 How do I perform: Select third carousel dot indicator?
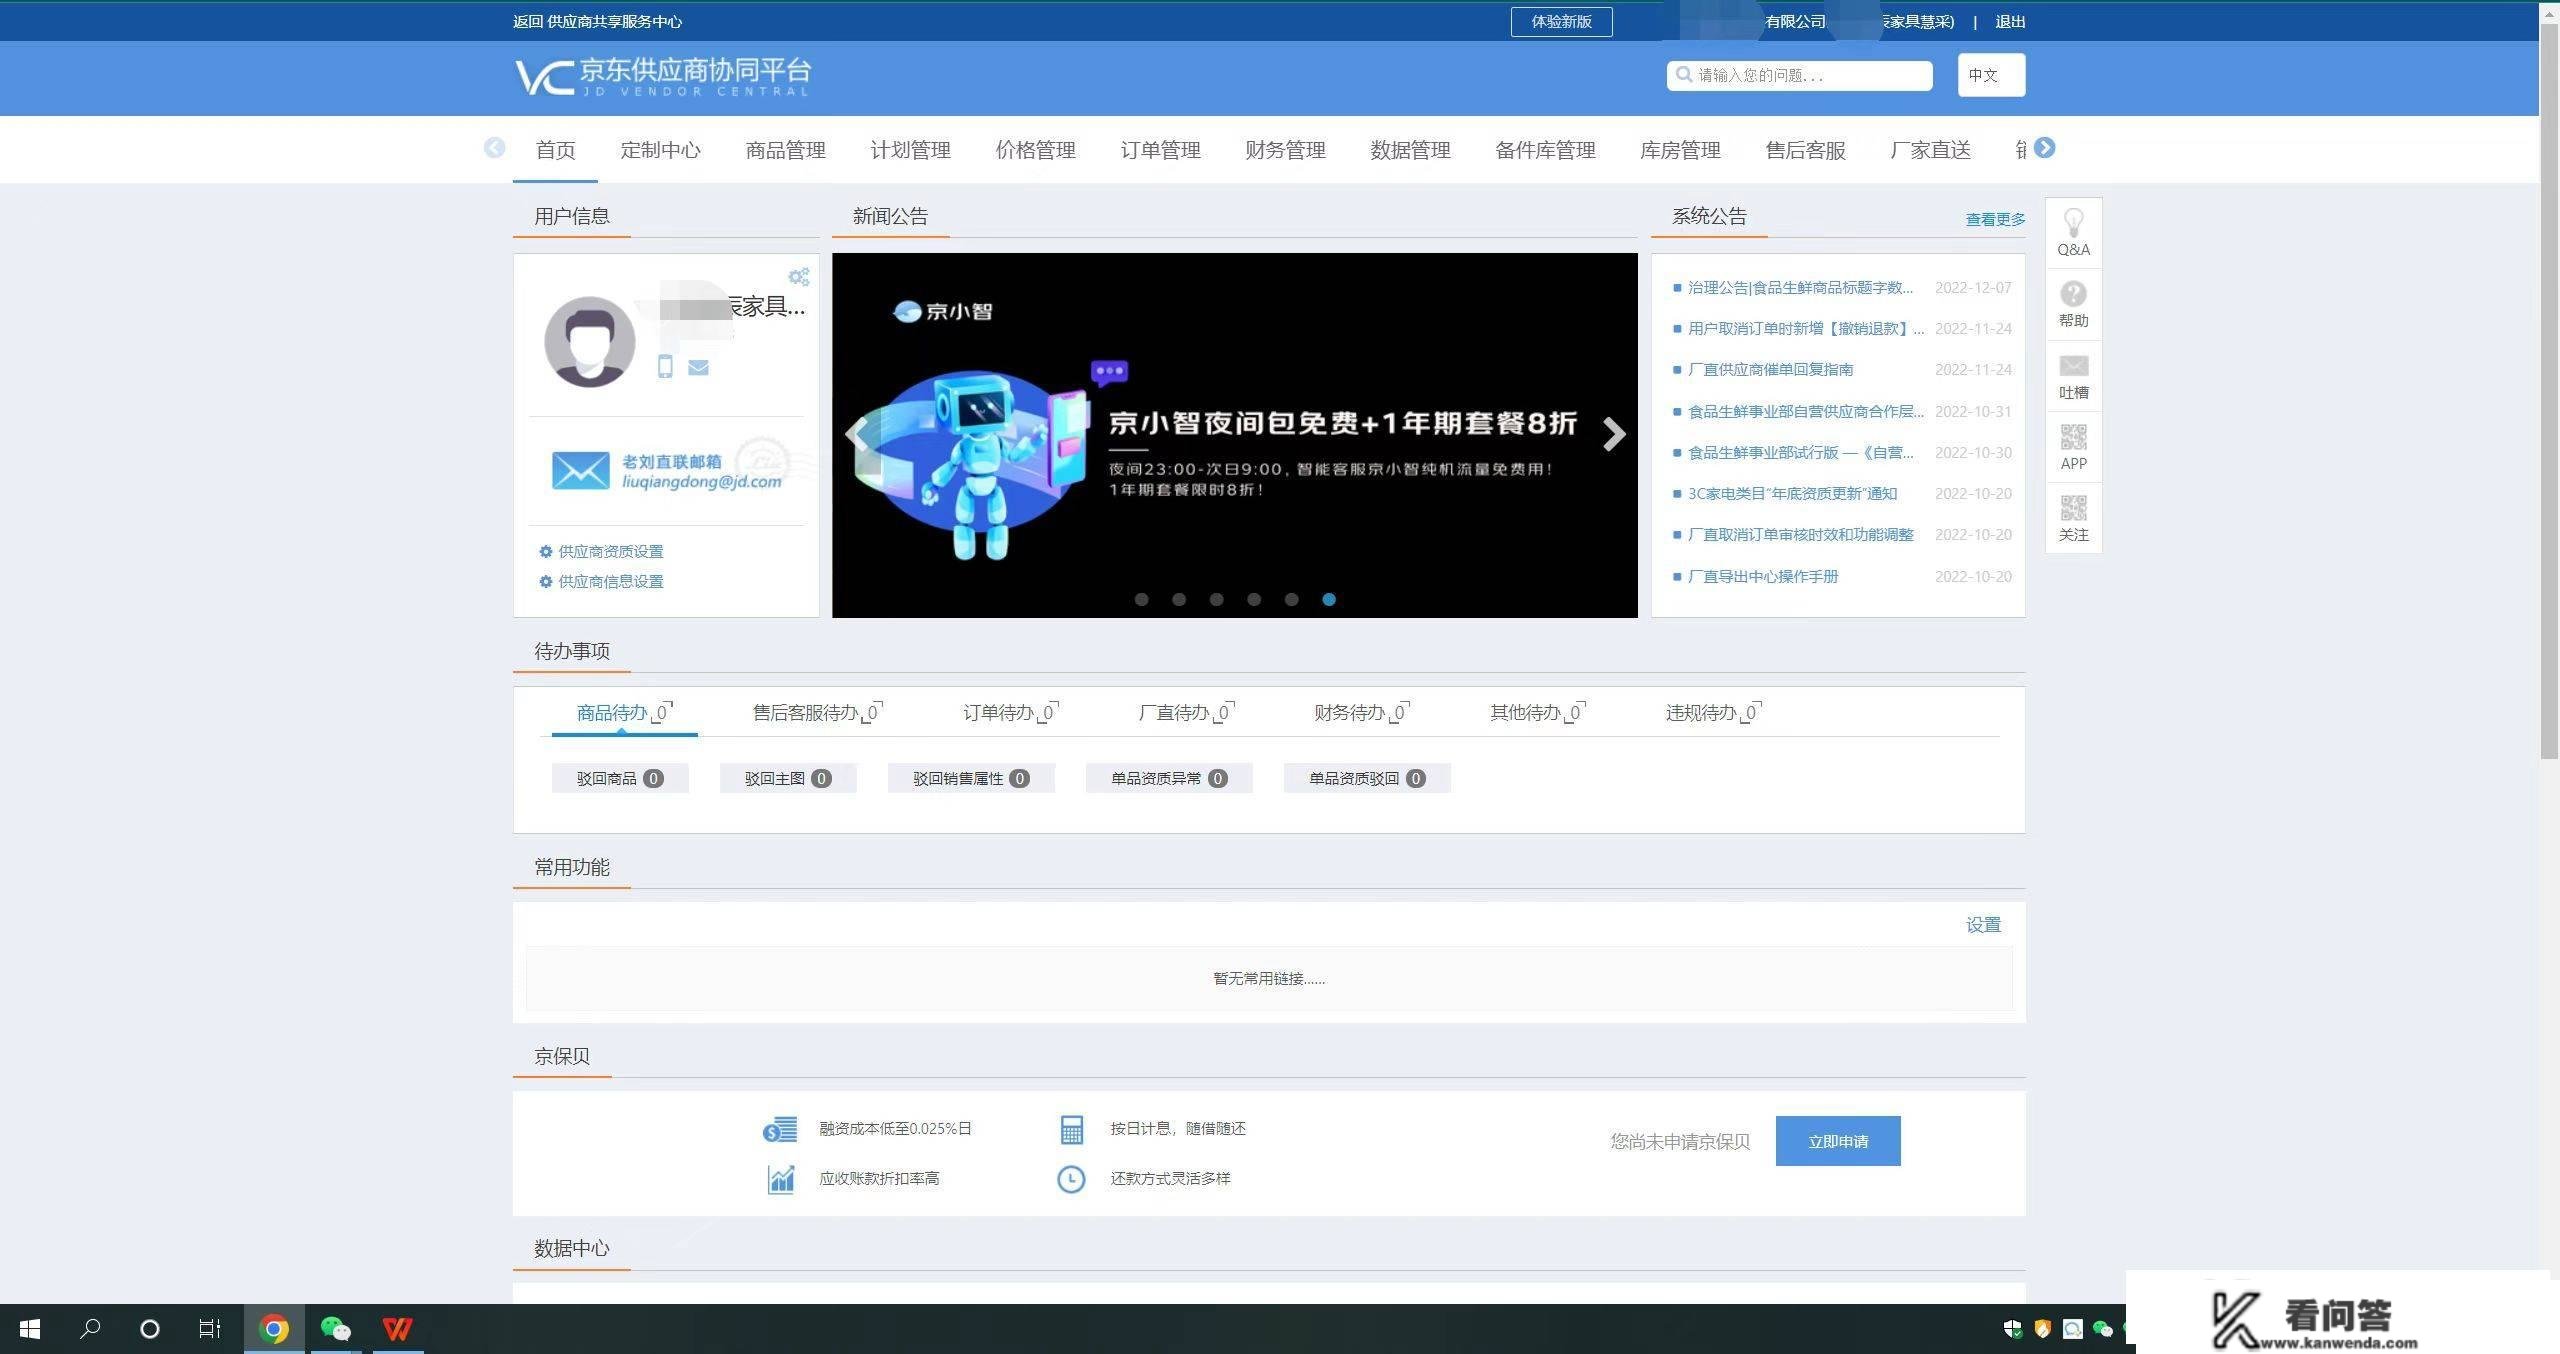point(1216,599)
